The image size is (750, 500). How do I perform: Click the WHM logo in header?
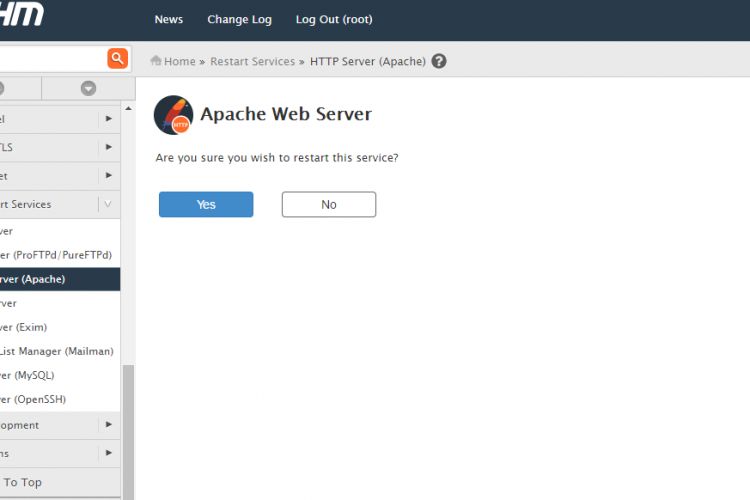[22, 14]
